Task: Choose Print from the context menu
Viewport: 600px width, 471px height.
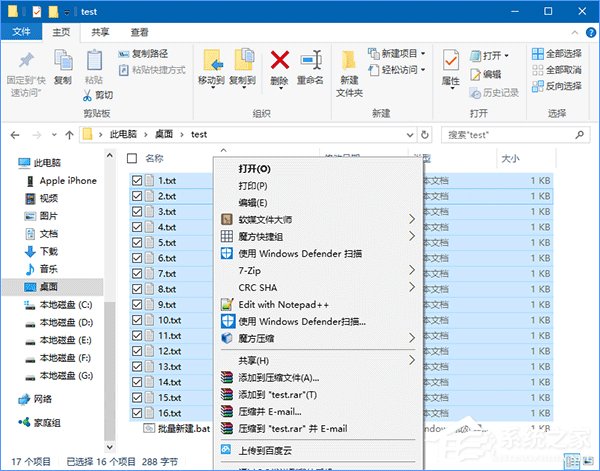Action: coord(252,185)
